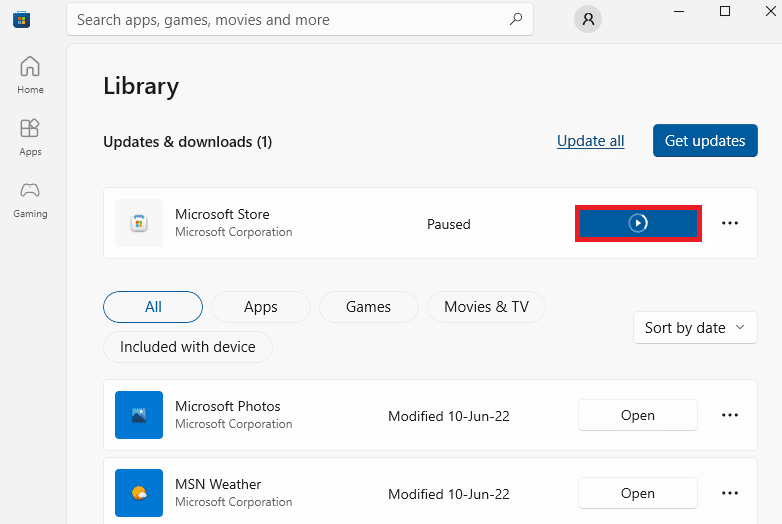
Task: Filter library by Apps
Action: point(261,307)
